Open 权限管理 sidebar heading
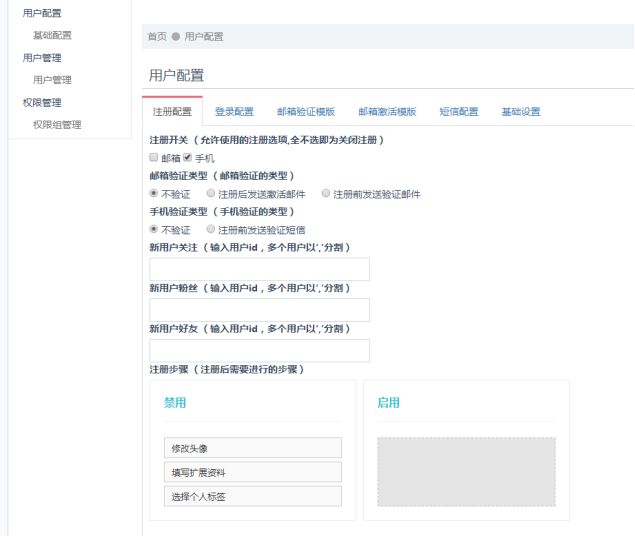The height and width of the screenshot is (537, 635). 42,102
